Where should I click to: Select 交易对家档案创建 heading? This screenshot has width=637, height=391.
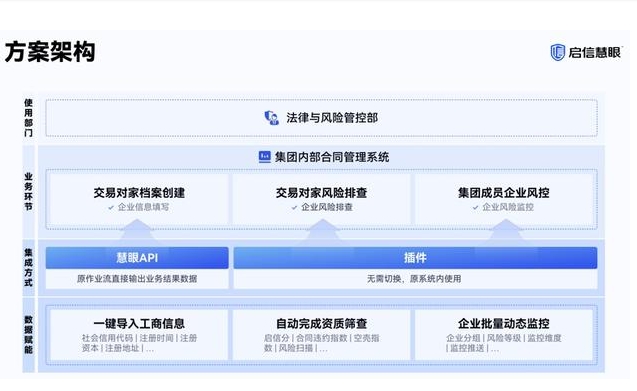139,192
